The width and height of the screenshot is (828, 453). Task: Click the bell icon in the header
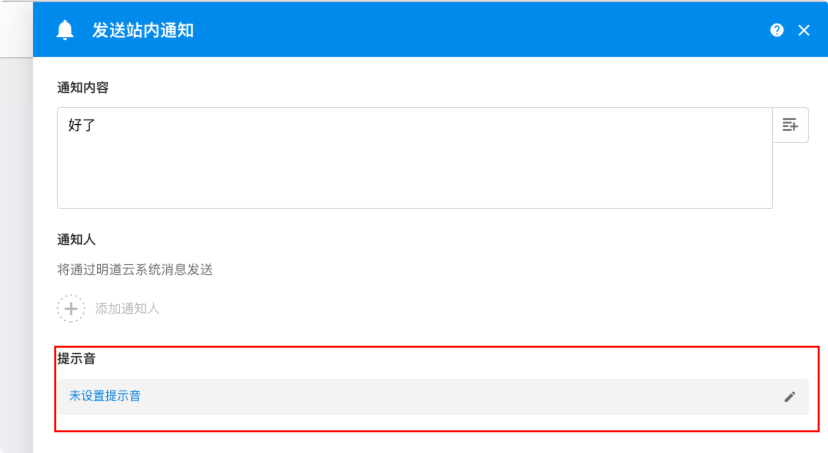(x=65, y=30)
